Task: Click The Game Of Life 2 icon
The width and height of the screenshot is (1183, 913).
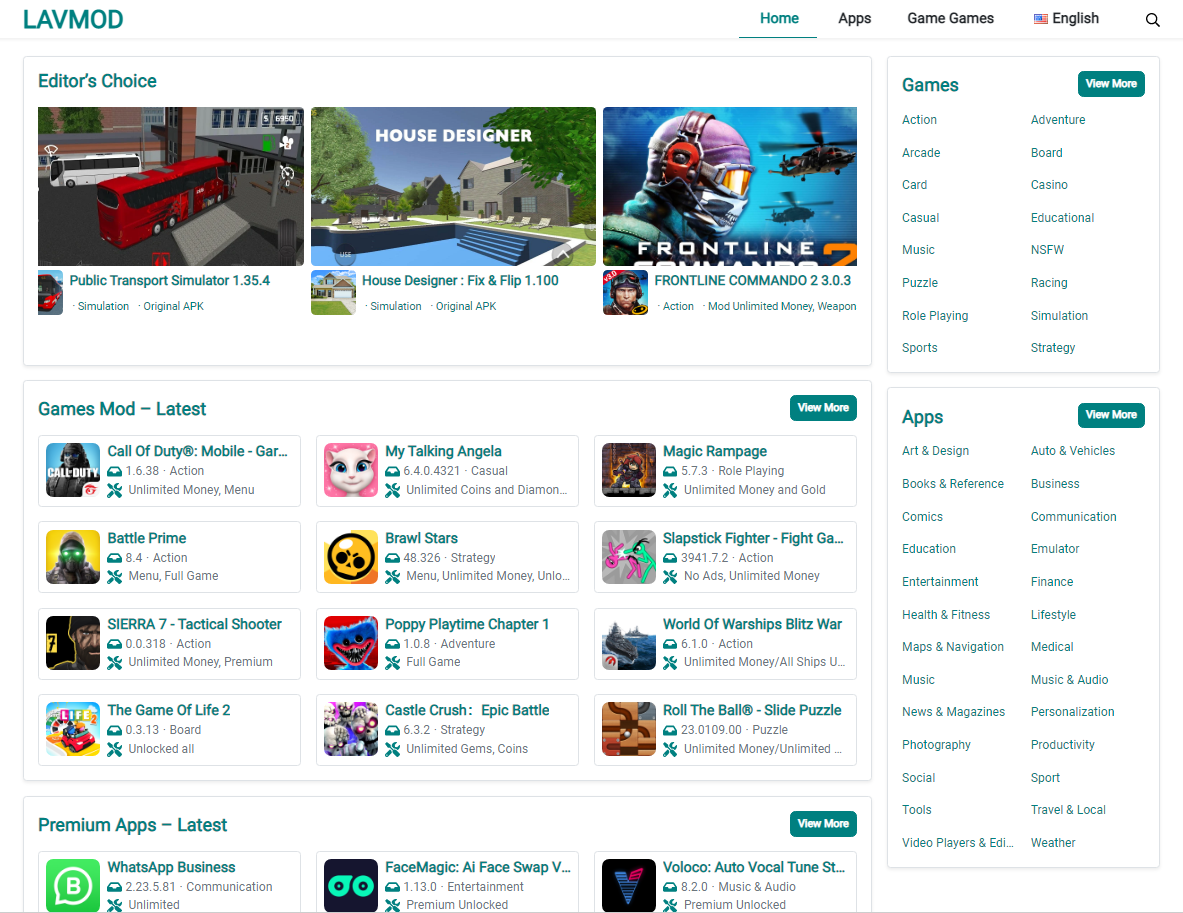Action: (73, 729)
